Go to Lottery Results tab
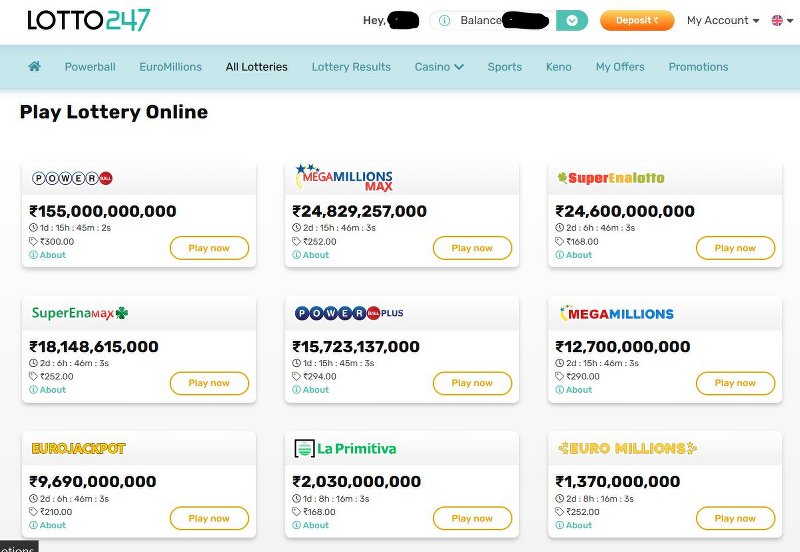 pyautogui.click(x=351, y=67)
